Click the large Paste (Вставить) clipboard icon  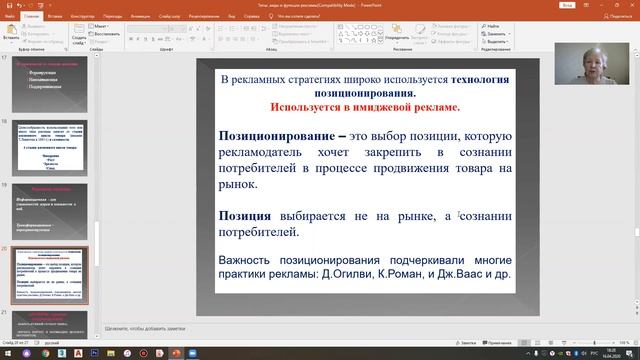(x=11, y=29)
